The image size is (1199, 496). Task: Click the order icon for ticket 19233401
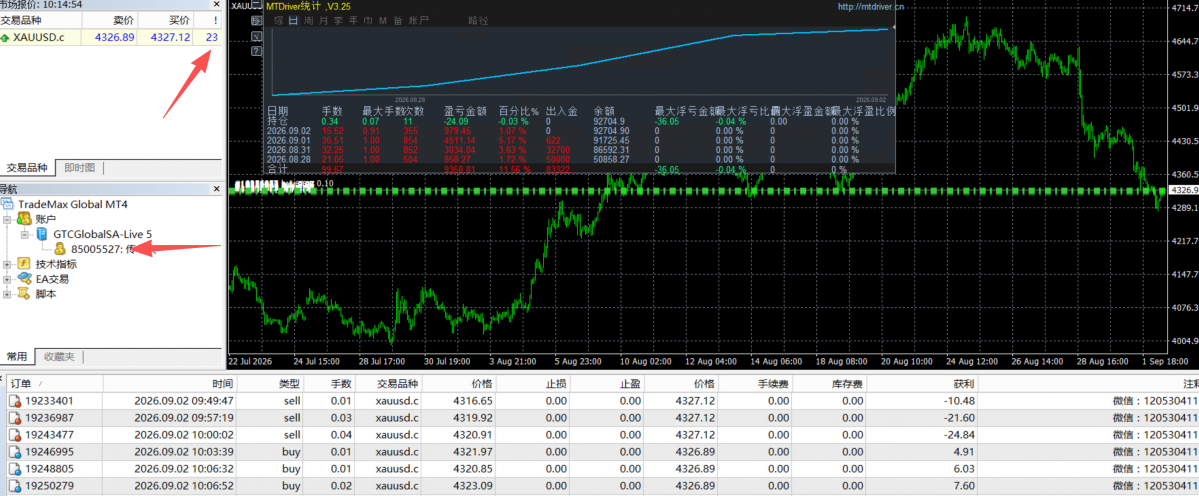click(x=15, y=400)
